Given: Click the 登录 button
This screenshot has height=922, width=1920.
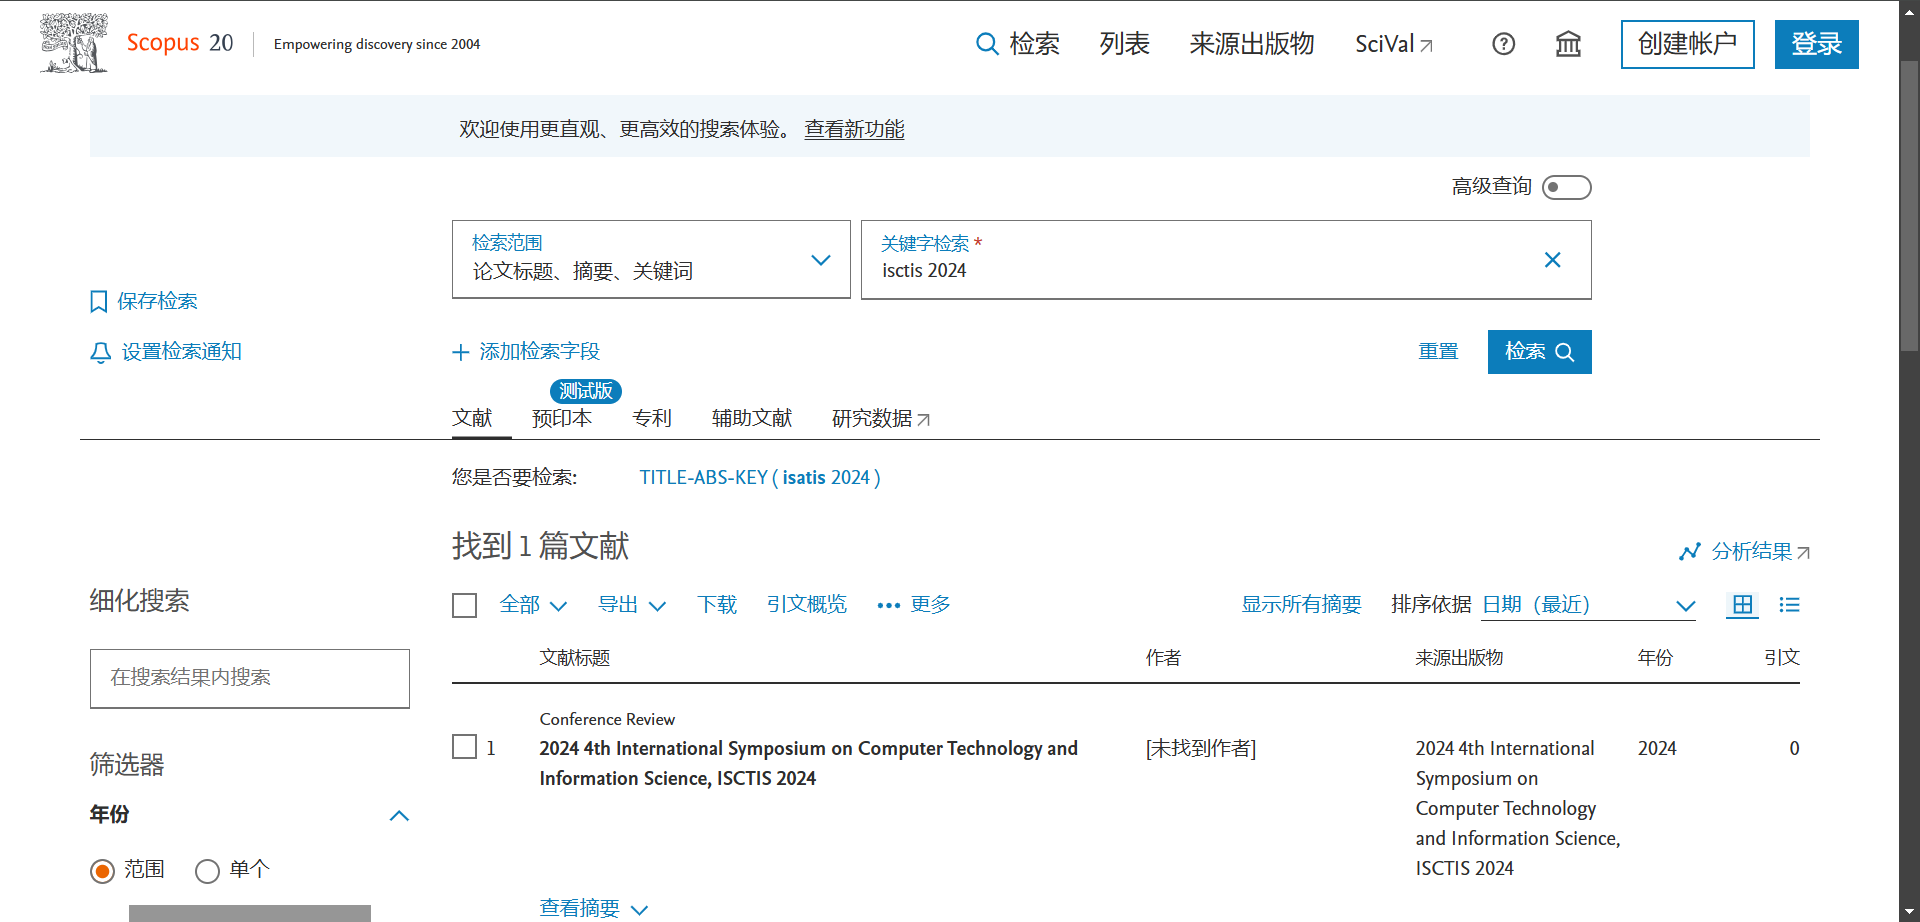Looking at the screenshot, I should click(x=1816, y=44).
